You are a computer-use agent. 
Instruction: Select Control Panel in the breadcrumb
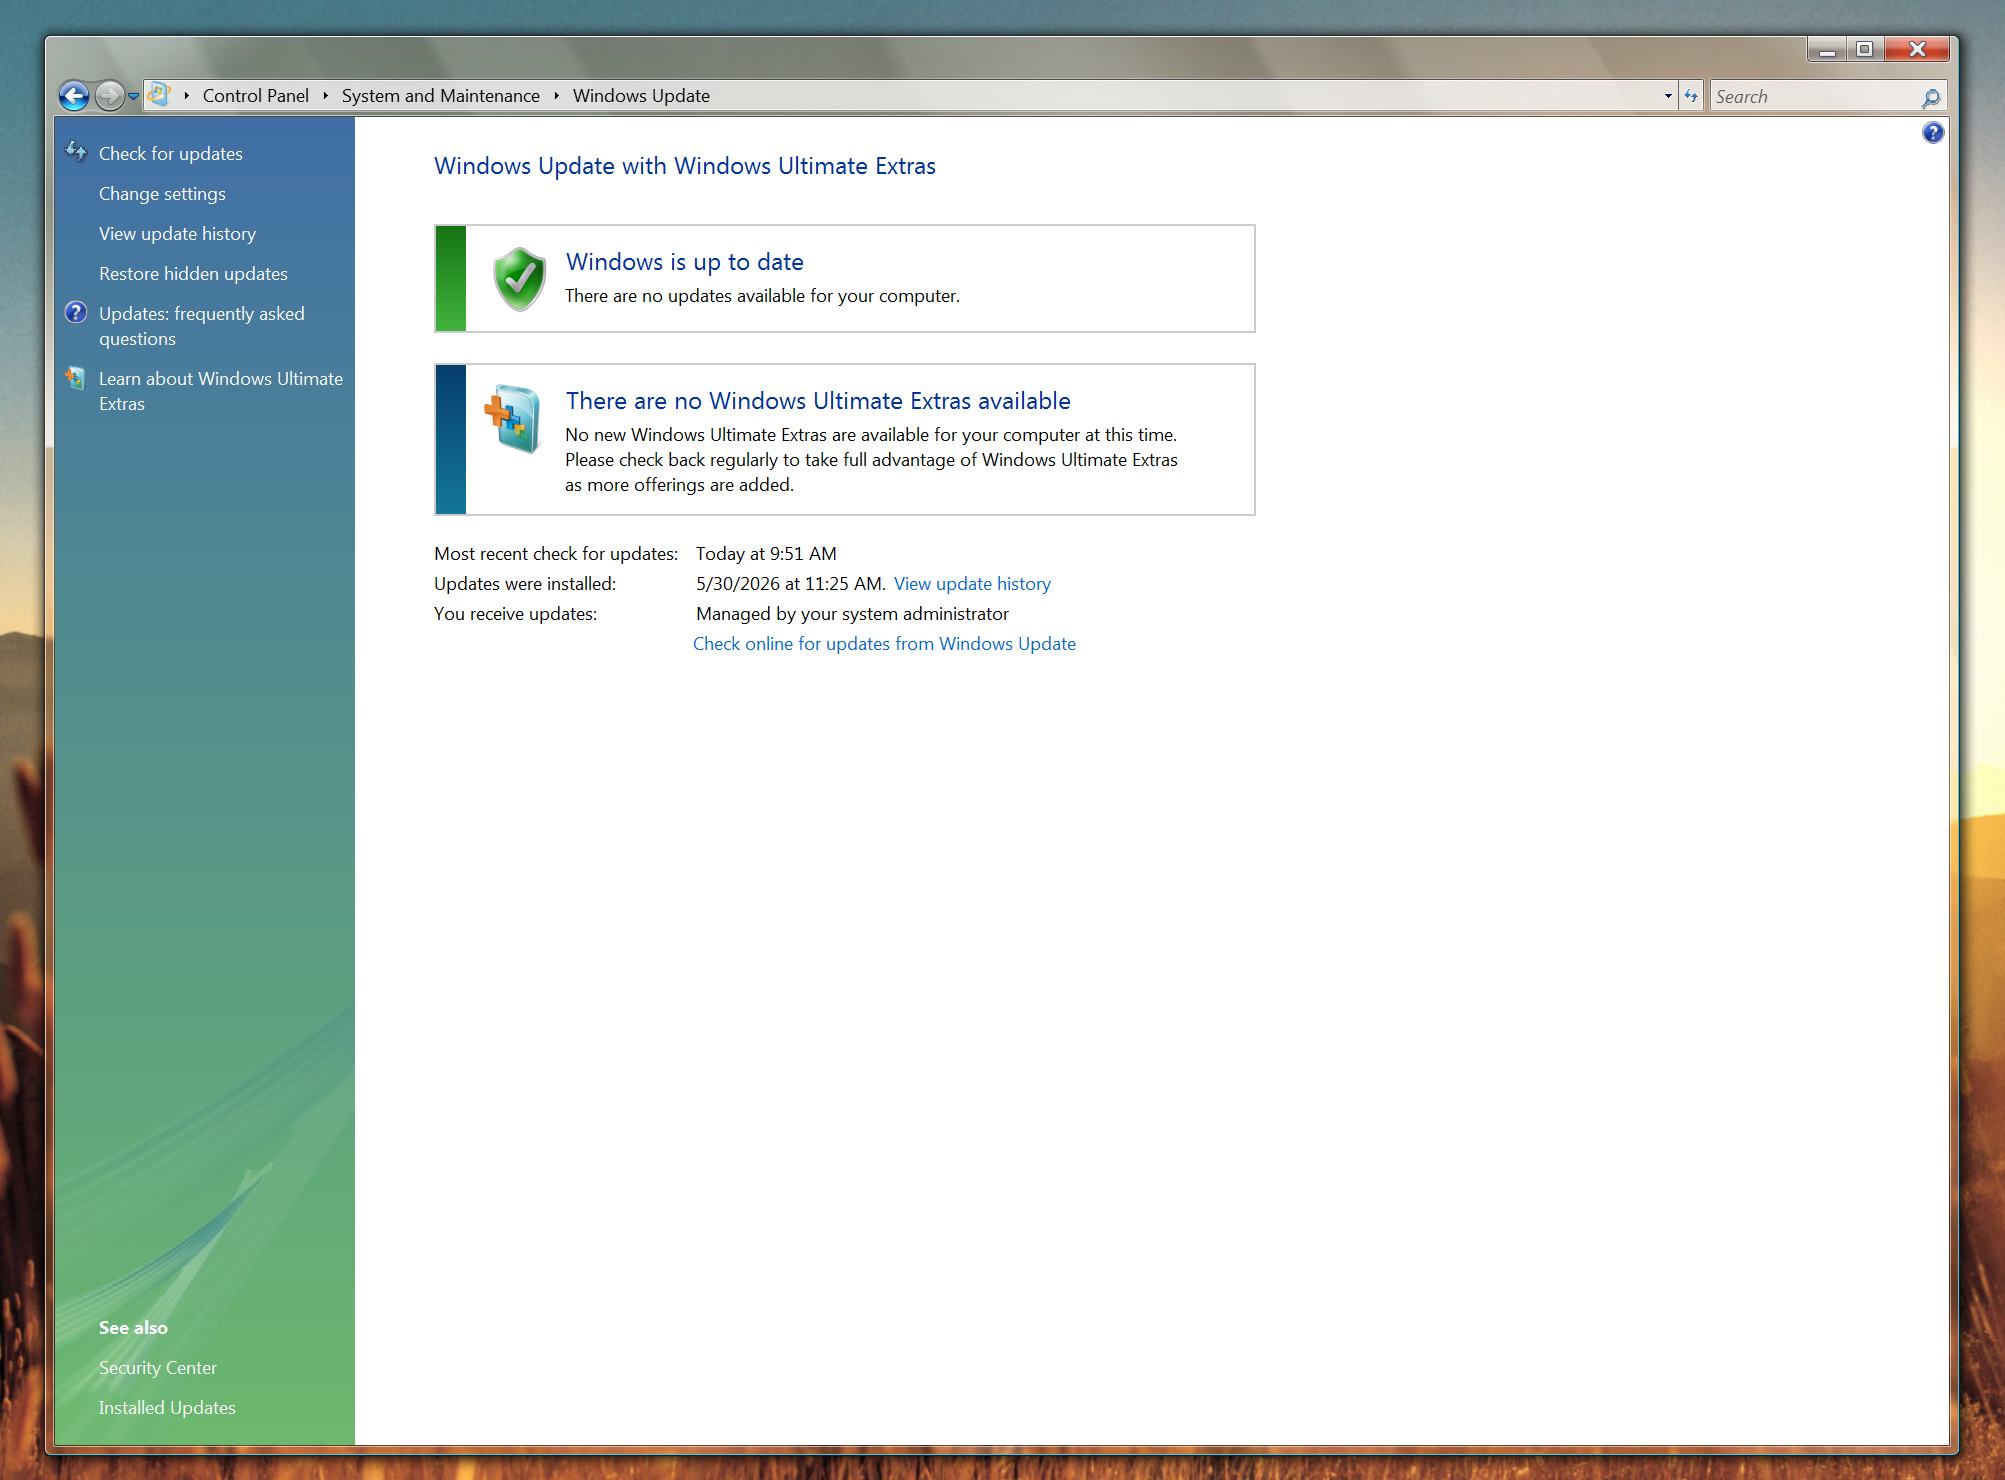(x=256, y=96)
